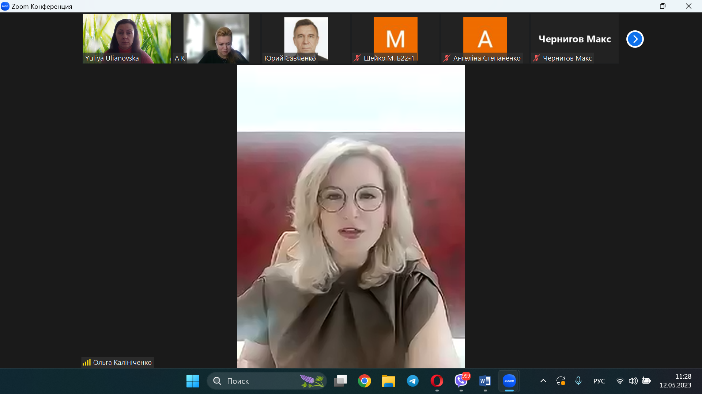
Task: Expand hidden system tray icons chevron
Action: click(543, 381)
